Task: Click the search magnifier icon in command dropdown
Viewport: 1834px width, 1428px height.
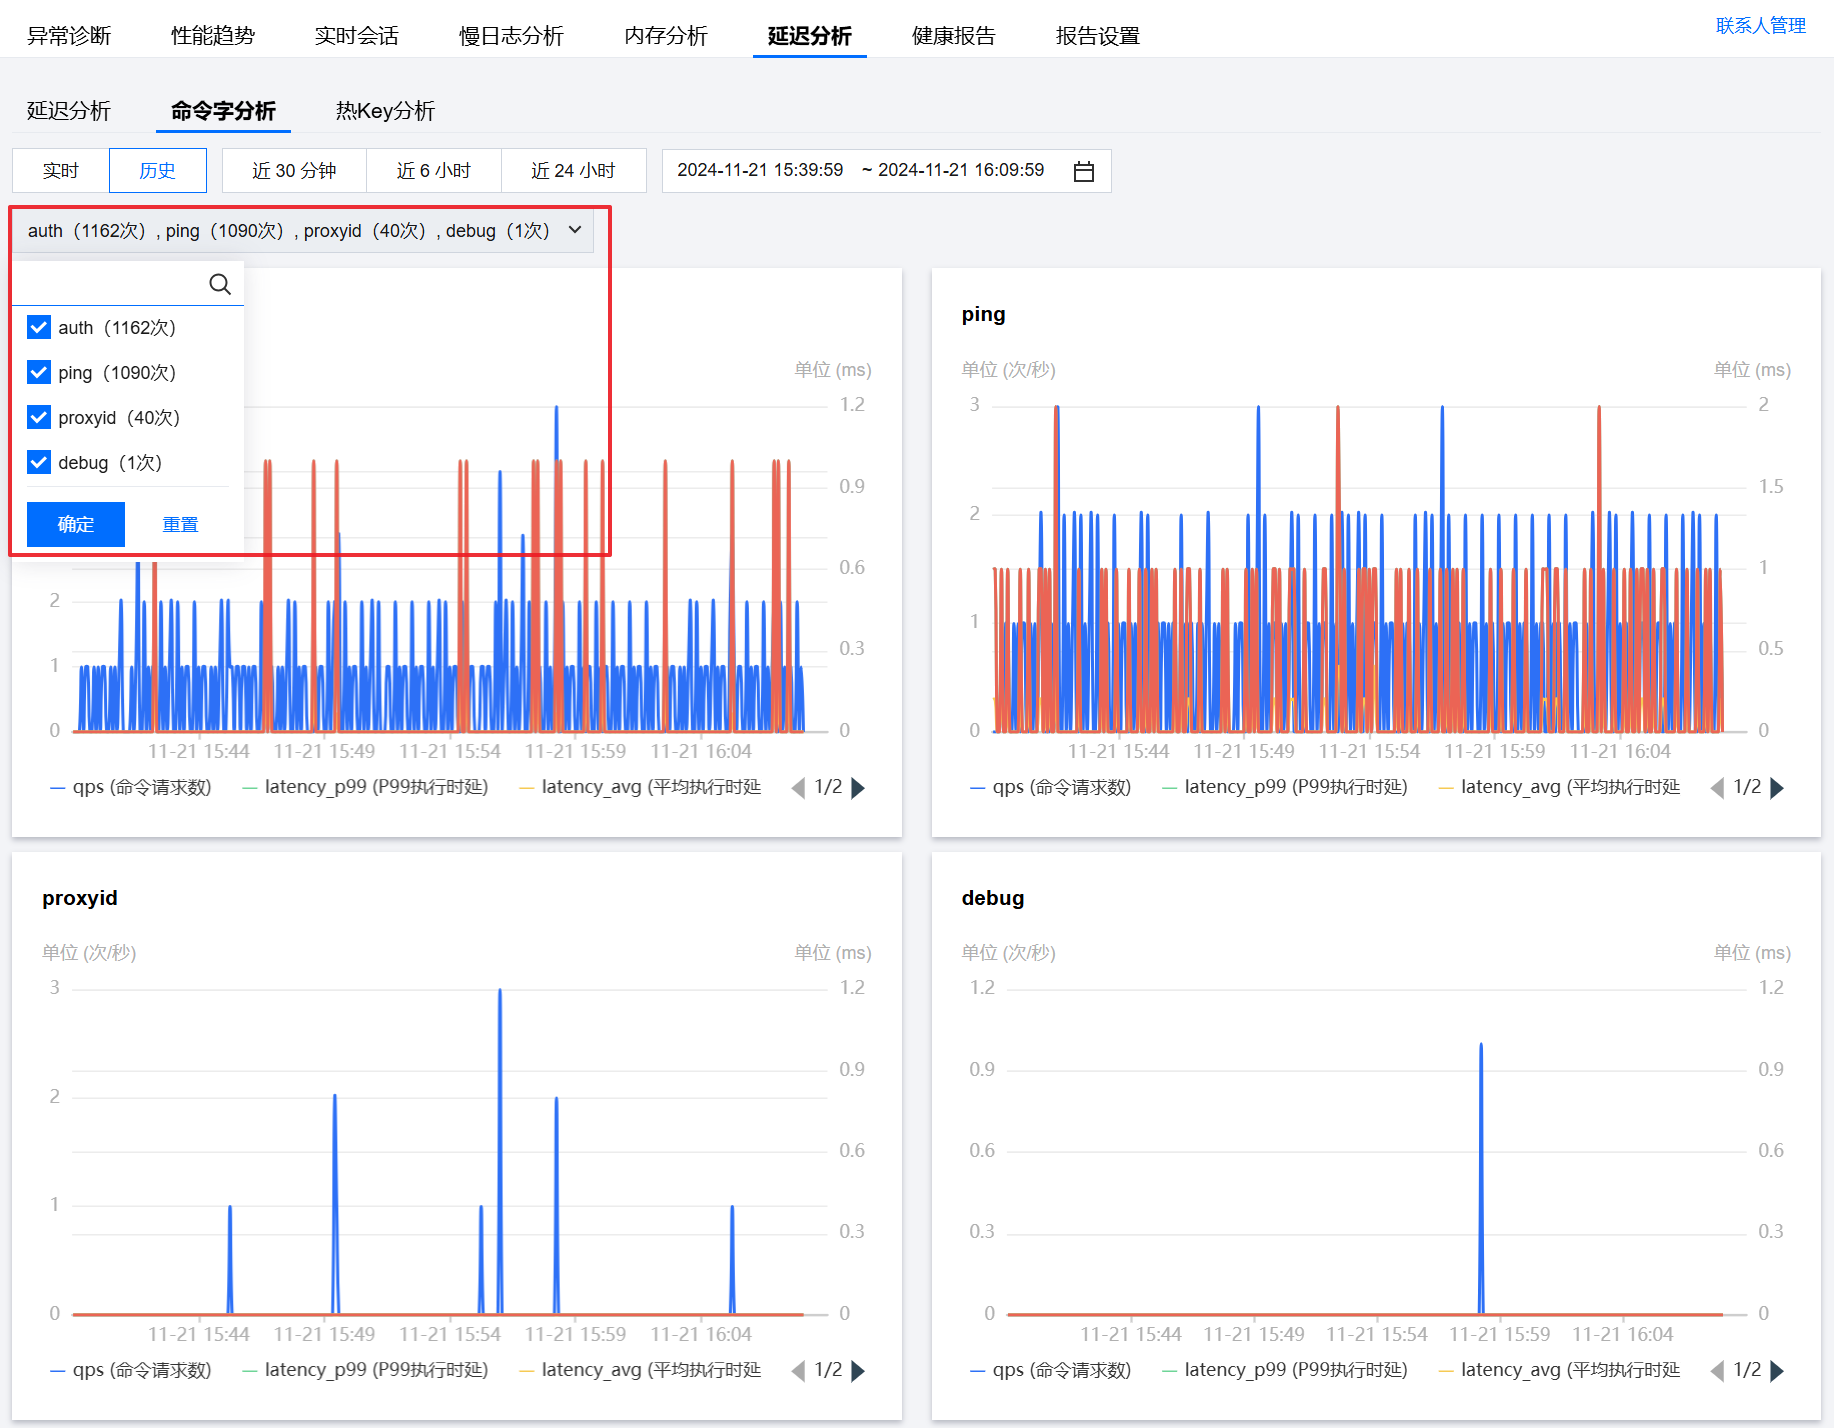Action: pos(220,284)
